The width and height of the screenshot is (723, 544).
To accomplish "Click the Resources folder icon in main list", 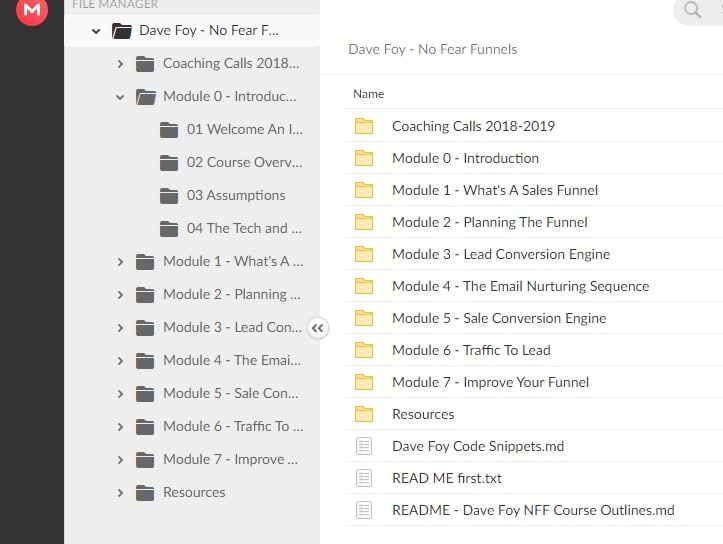I will [364, 414].
